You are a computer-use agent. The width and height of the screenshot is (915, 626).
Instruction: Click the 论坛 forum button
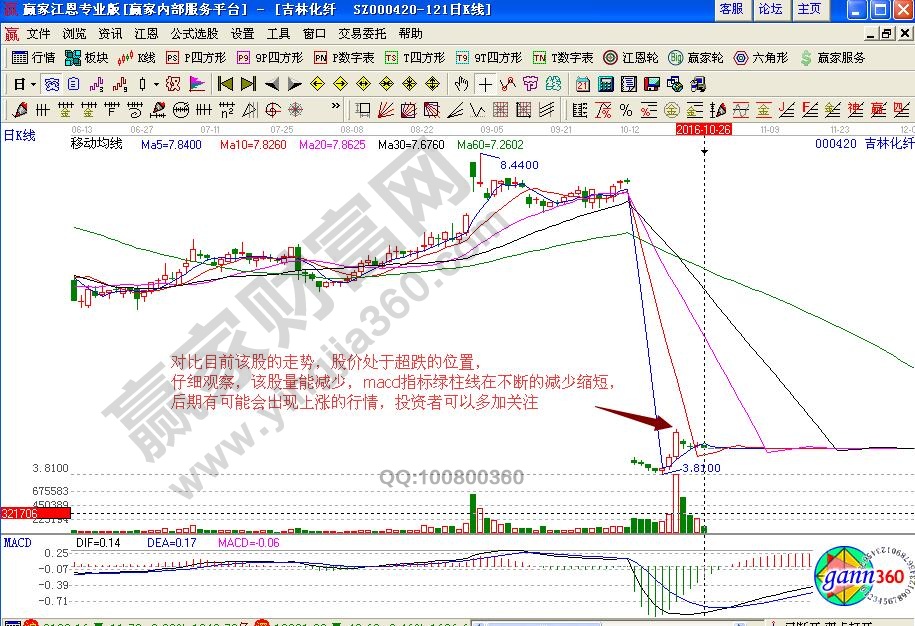770,9
